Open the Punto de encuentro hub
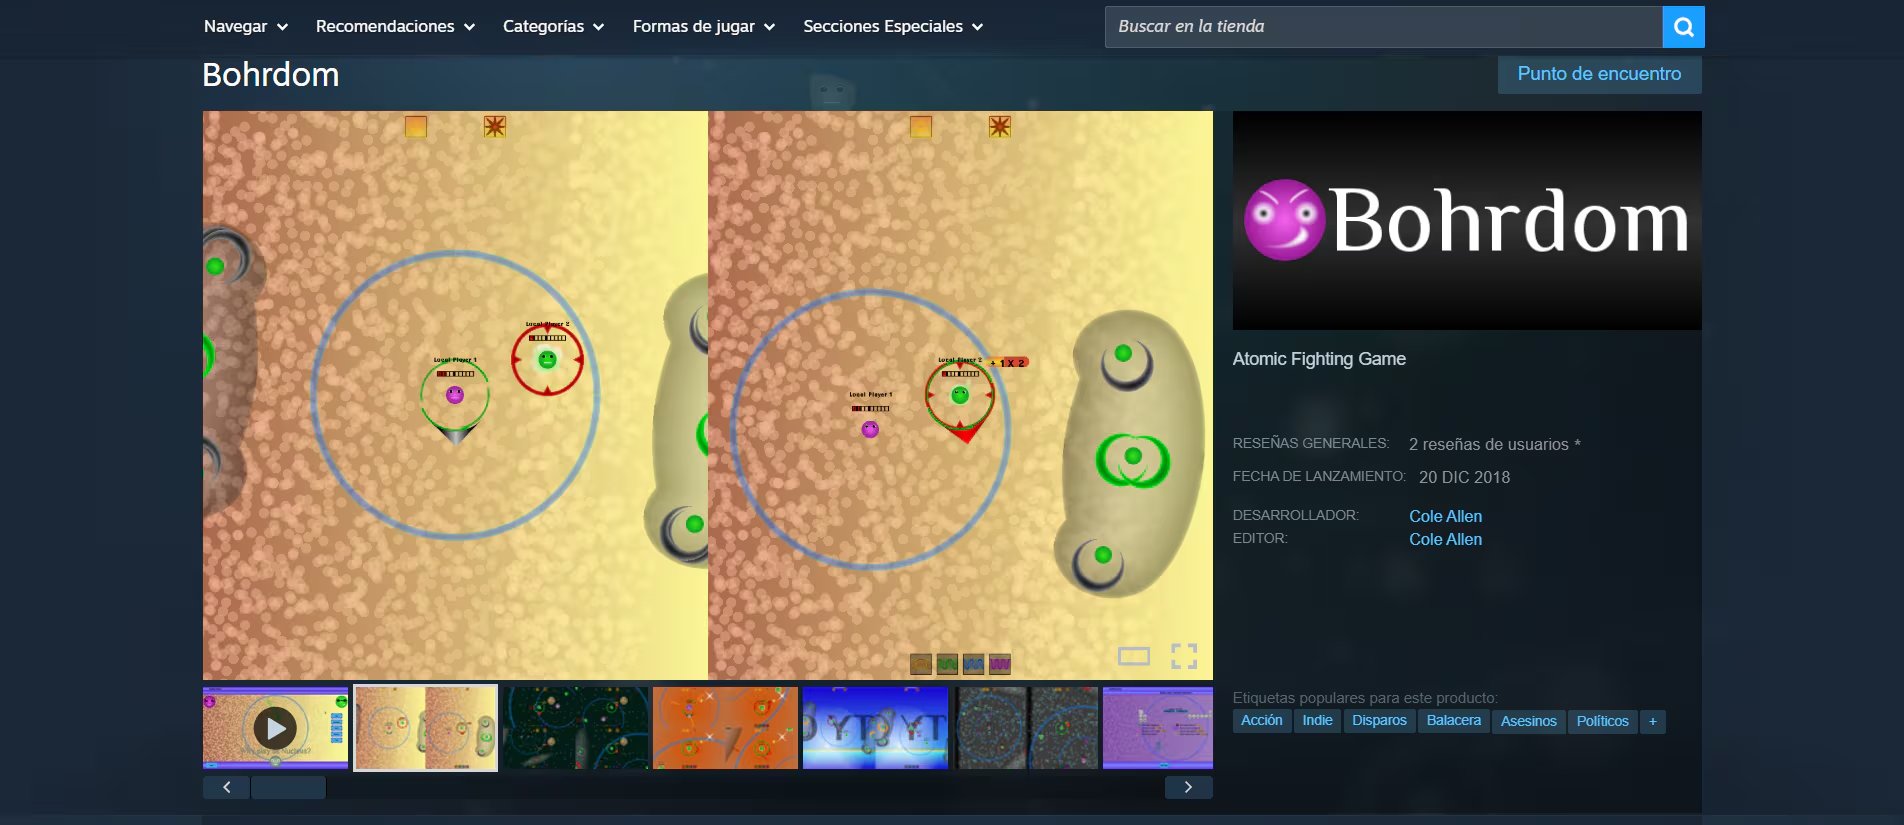 [x=1599, y=74]
